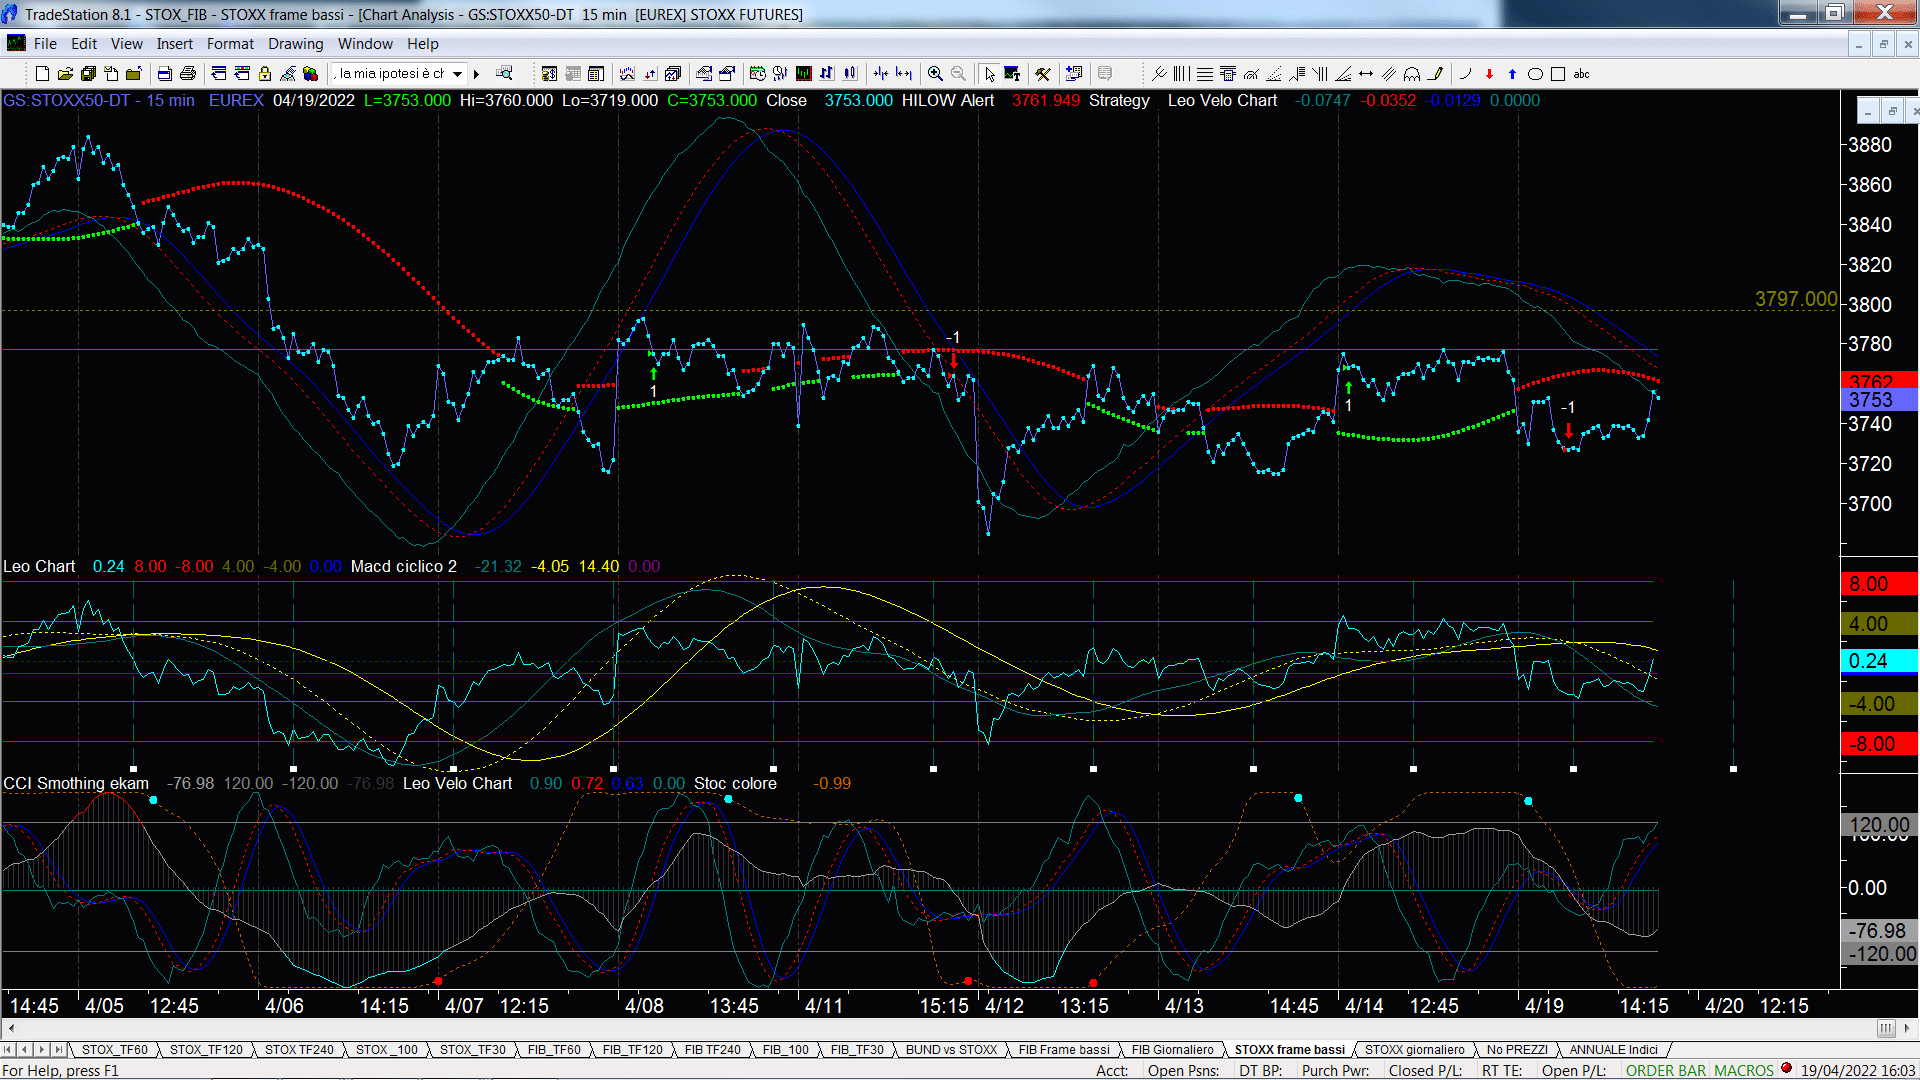Image resolution: width=1920 pixels, height=1080 pixels.
Task: Select the zoom in magnifier tool
Action: pos(935,74)
